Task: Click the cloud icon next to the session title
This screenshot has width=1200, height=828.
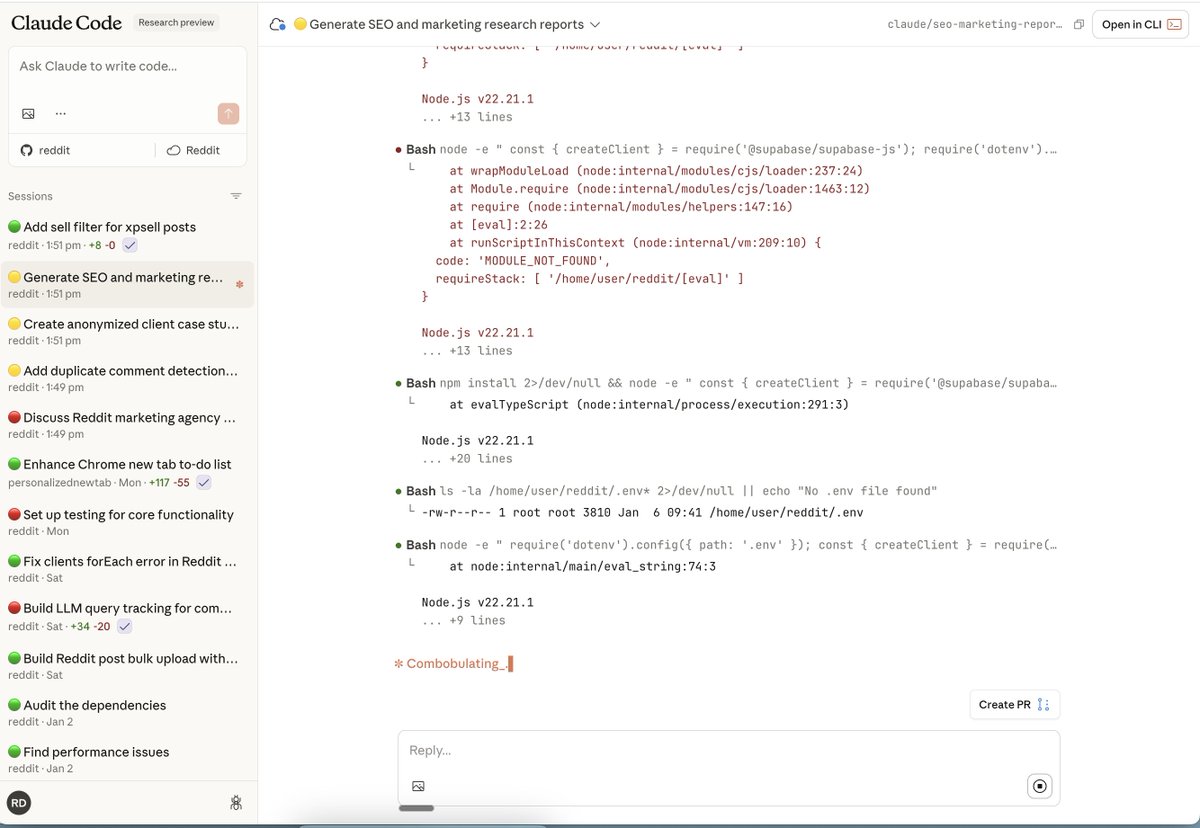Action: point(278,23)
